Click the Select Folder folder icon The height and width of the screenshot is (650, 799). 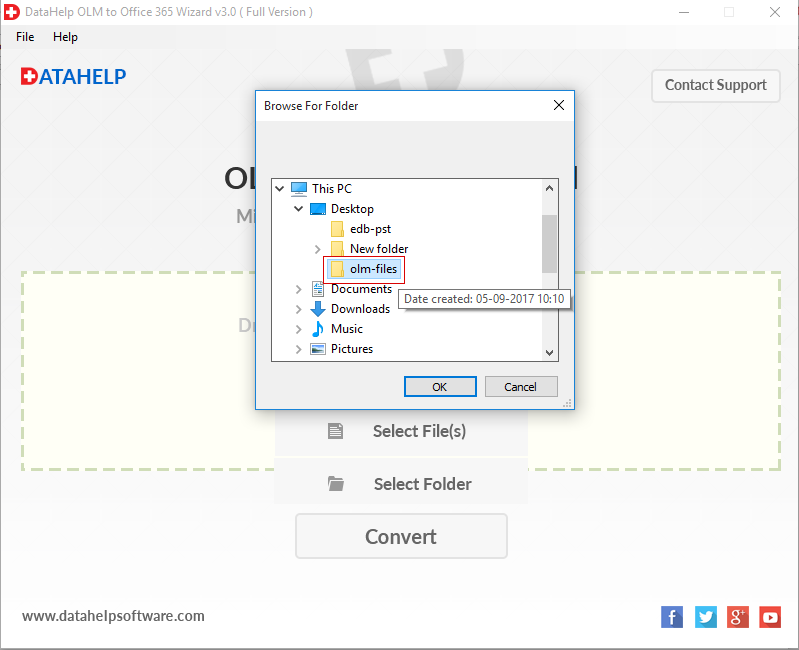[x=335, y=483]
